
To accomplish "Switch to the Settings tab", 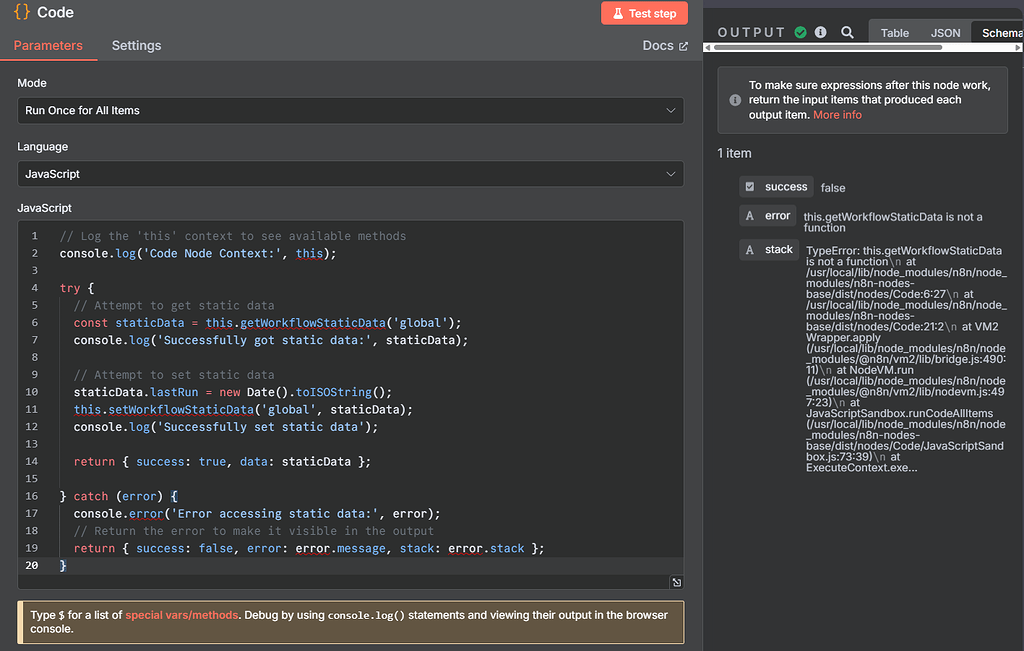I will [136, 46].
